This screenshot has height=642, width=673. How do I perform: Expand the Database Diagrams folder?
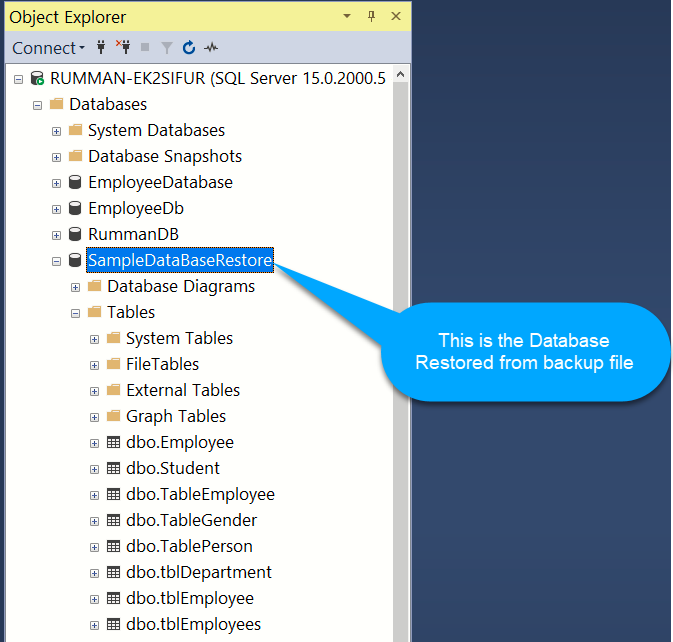coord(75,288)
